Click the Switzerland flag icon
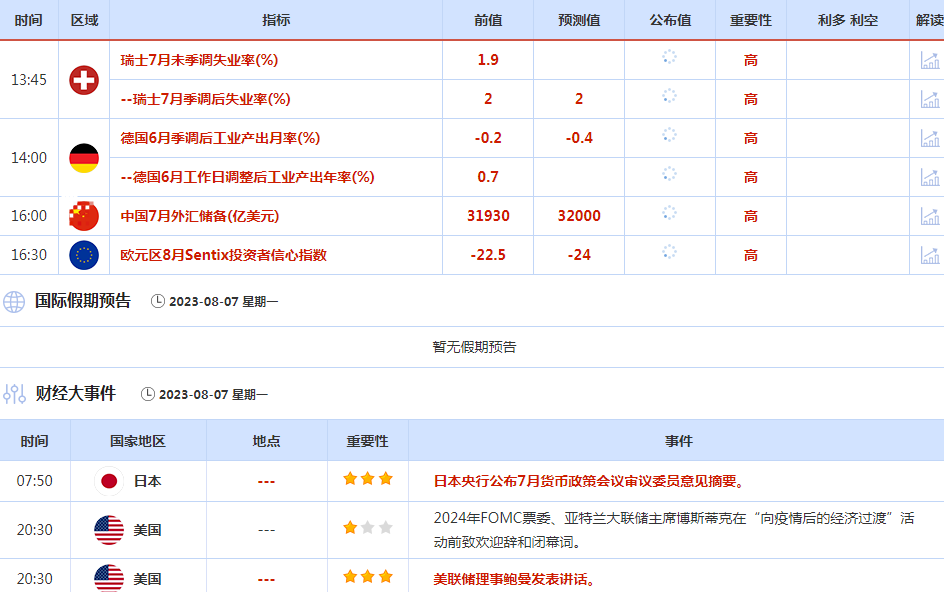 (84, 80)
